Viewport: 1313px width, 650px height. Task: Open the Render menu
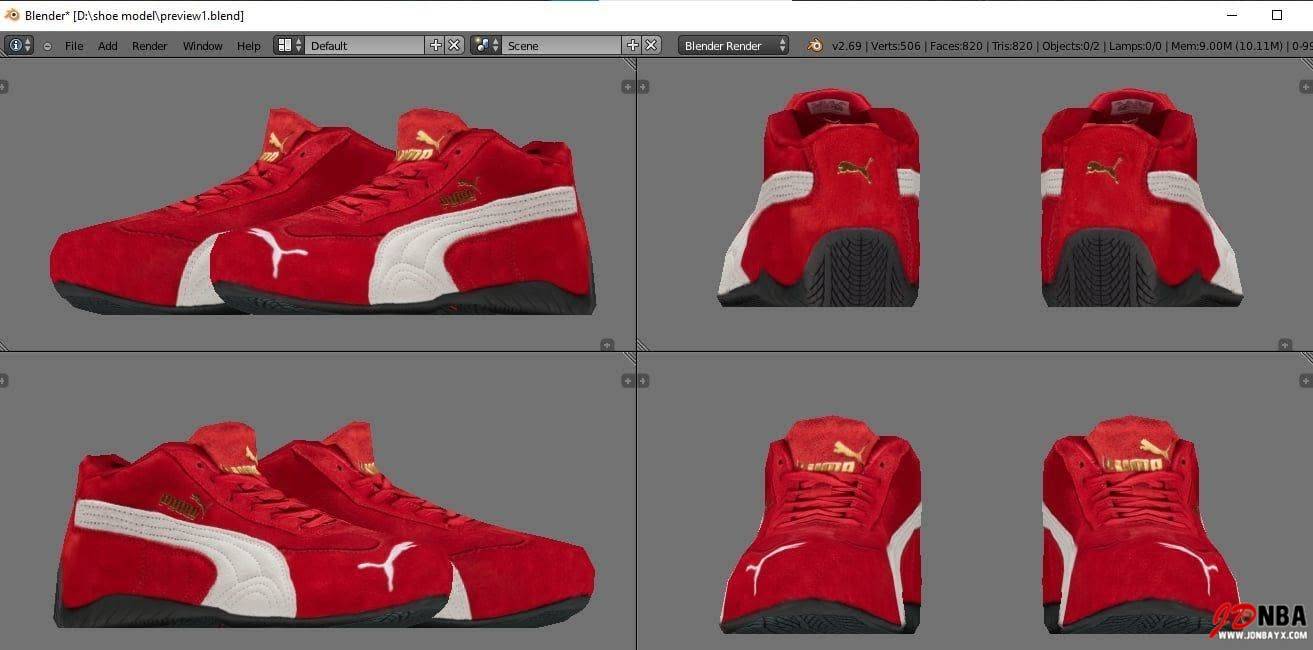coord(150,46)
